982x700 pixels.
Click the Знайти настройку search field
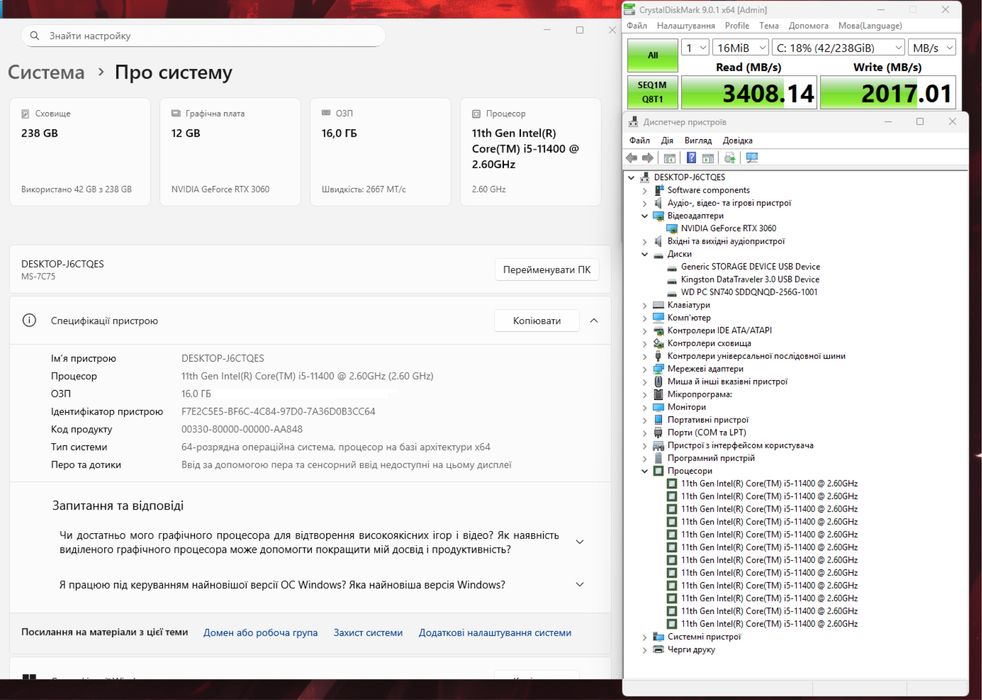click(x=203, y=36)
